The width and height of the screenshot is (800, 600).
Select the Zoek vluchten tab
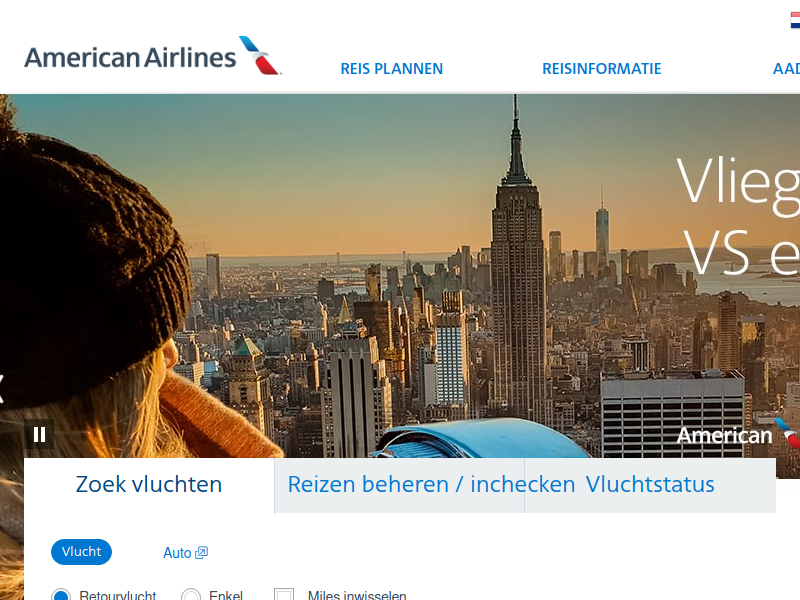149,485
